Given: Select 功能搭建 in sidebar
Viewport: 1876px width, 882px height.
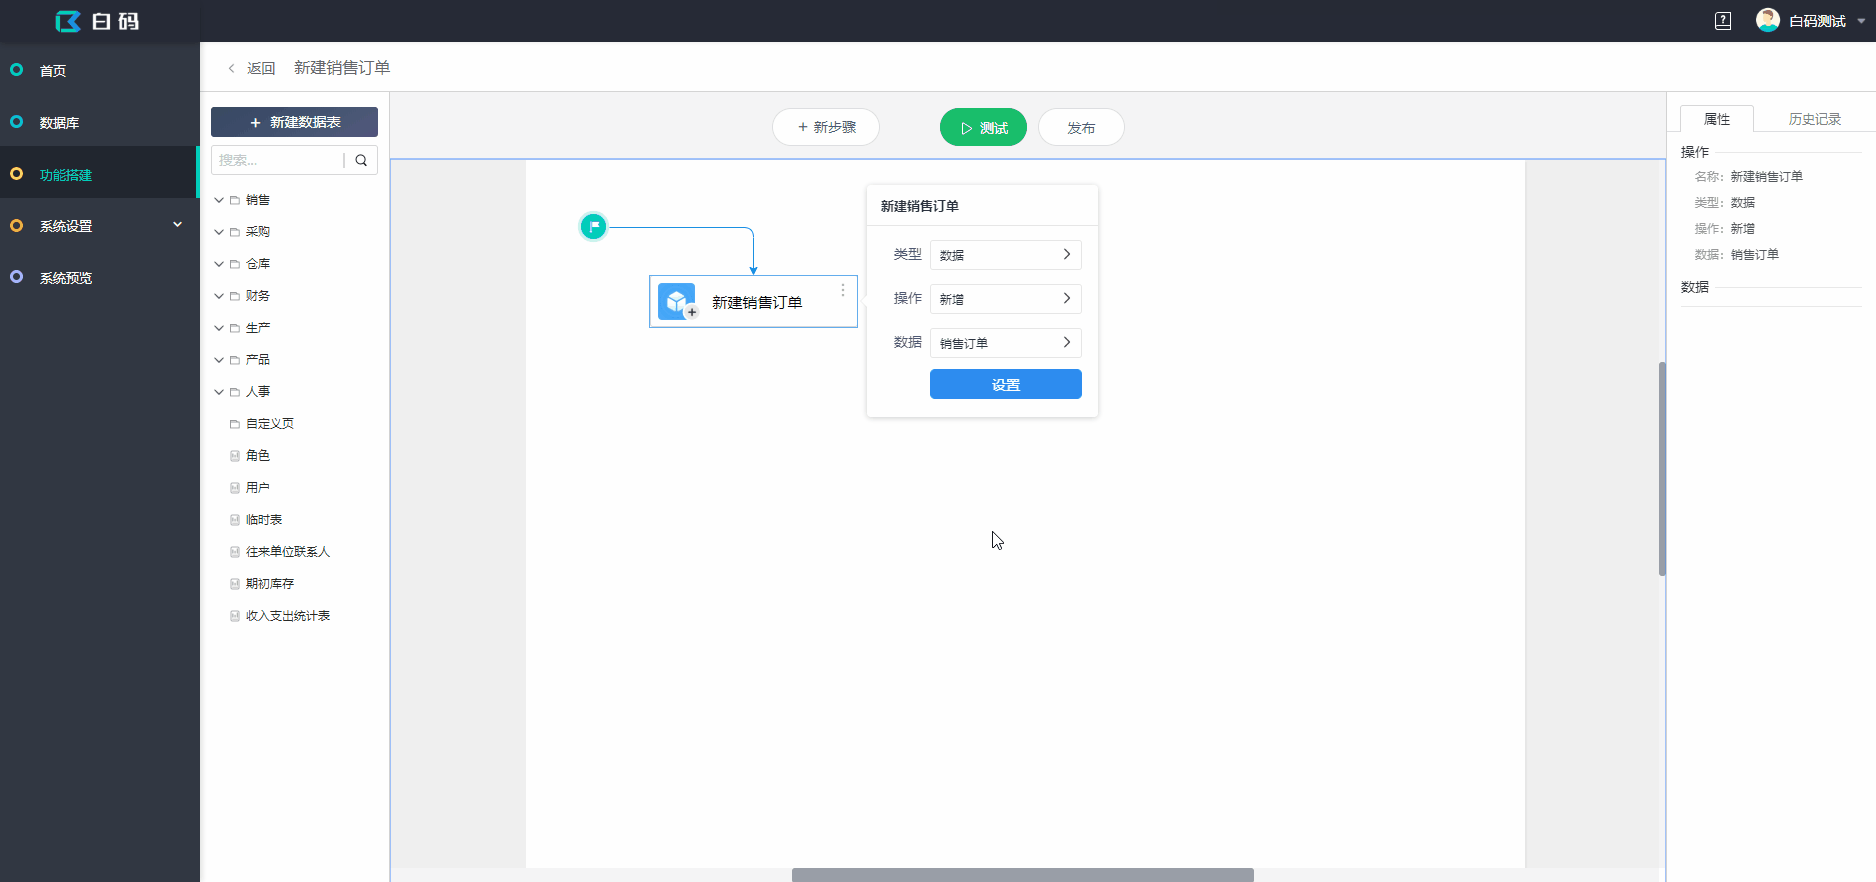Looking at the screenshot, I should [100, 174].
